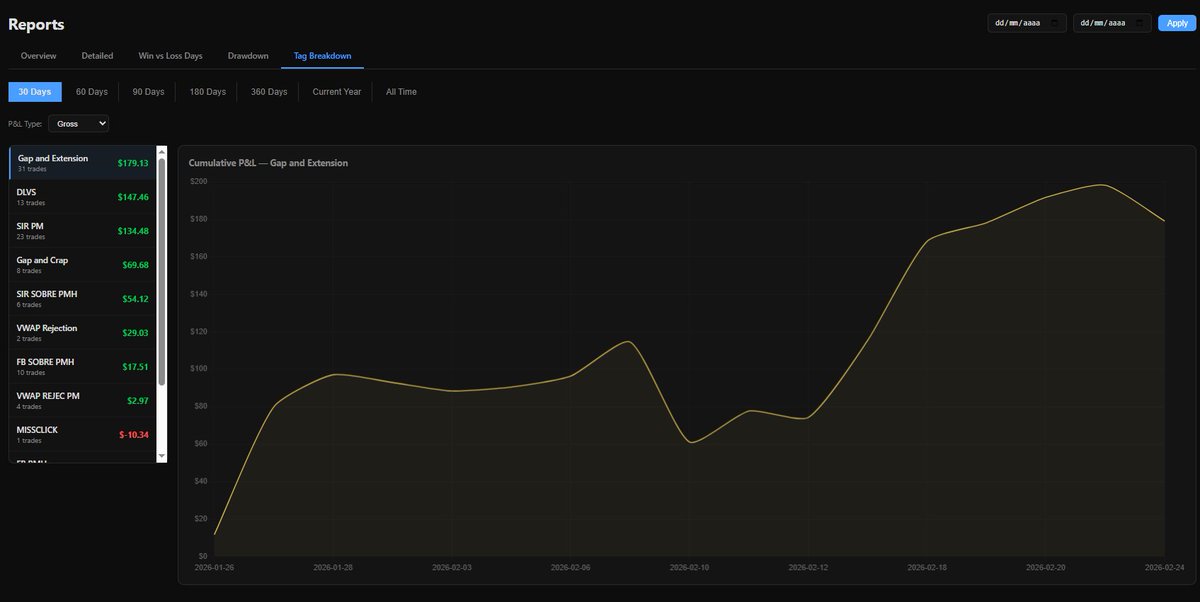Click the tag list scroll down arrow
The width and height of the screenshot is (1200, 602).
pos(162,456)
